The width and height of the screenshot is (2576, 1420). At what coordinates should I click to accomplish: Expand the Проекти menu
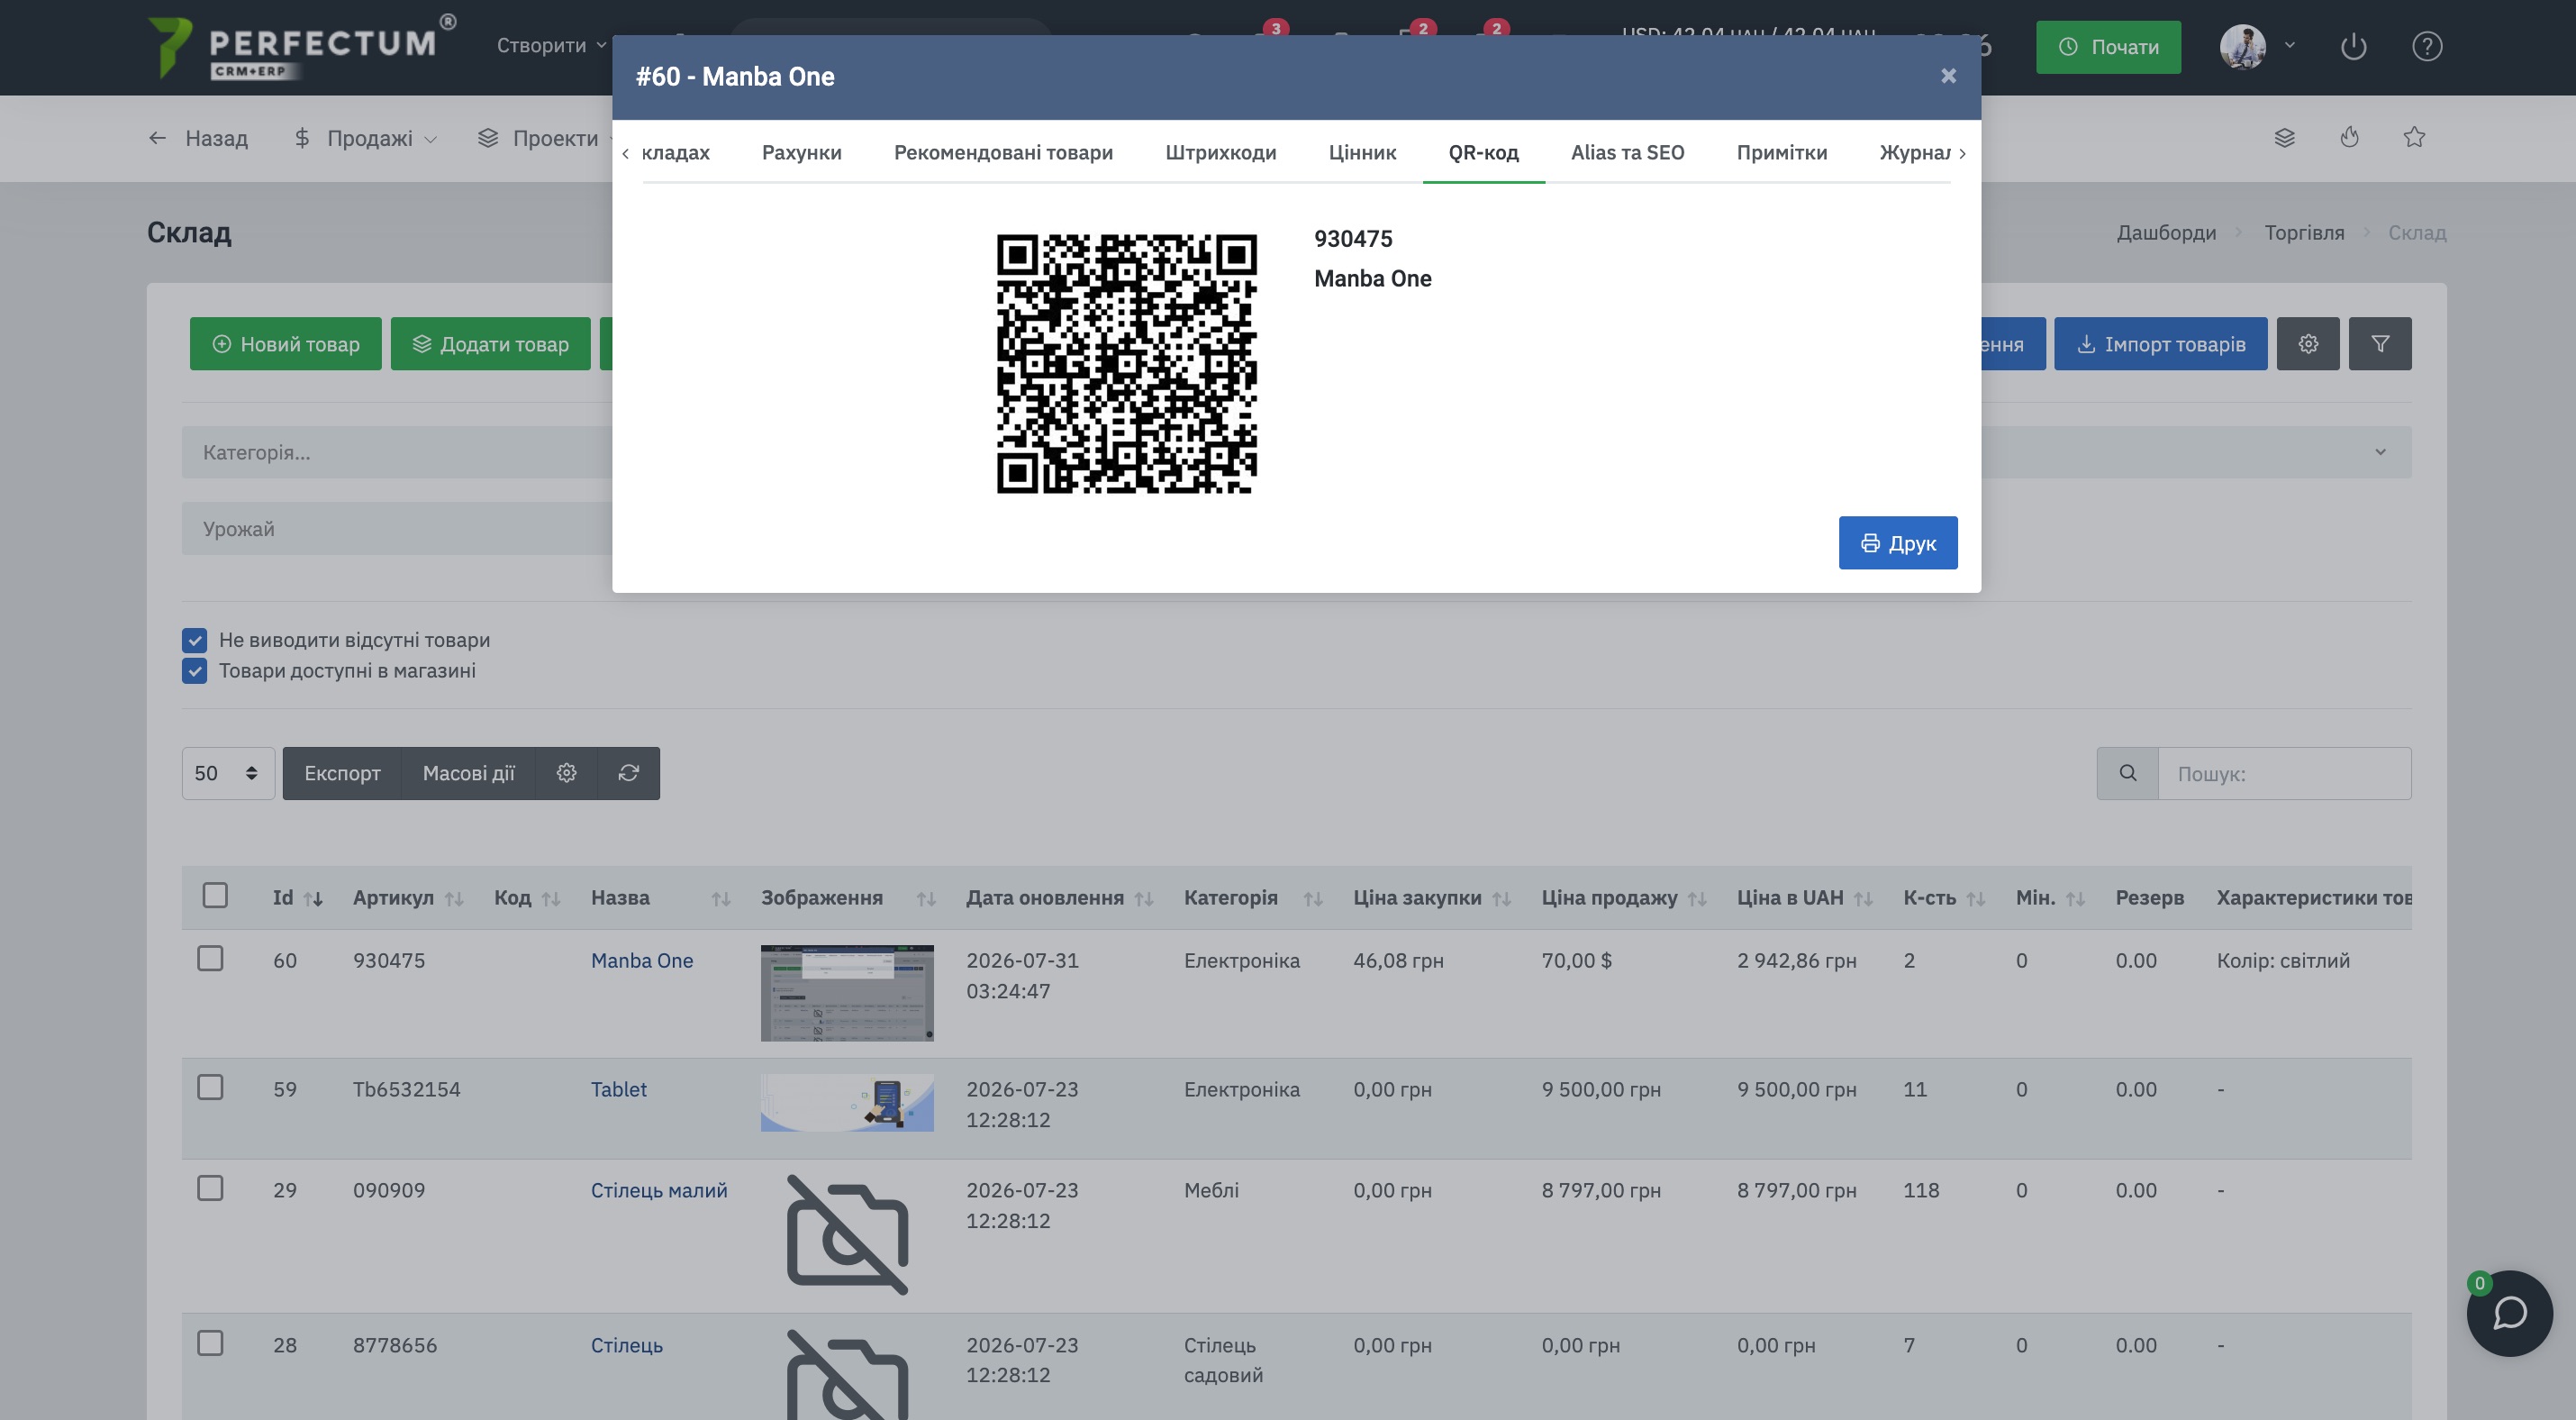[x=546, y=138]
